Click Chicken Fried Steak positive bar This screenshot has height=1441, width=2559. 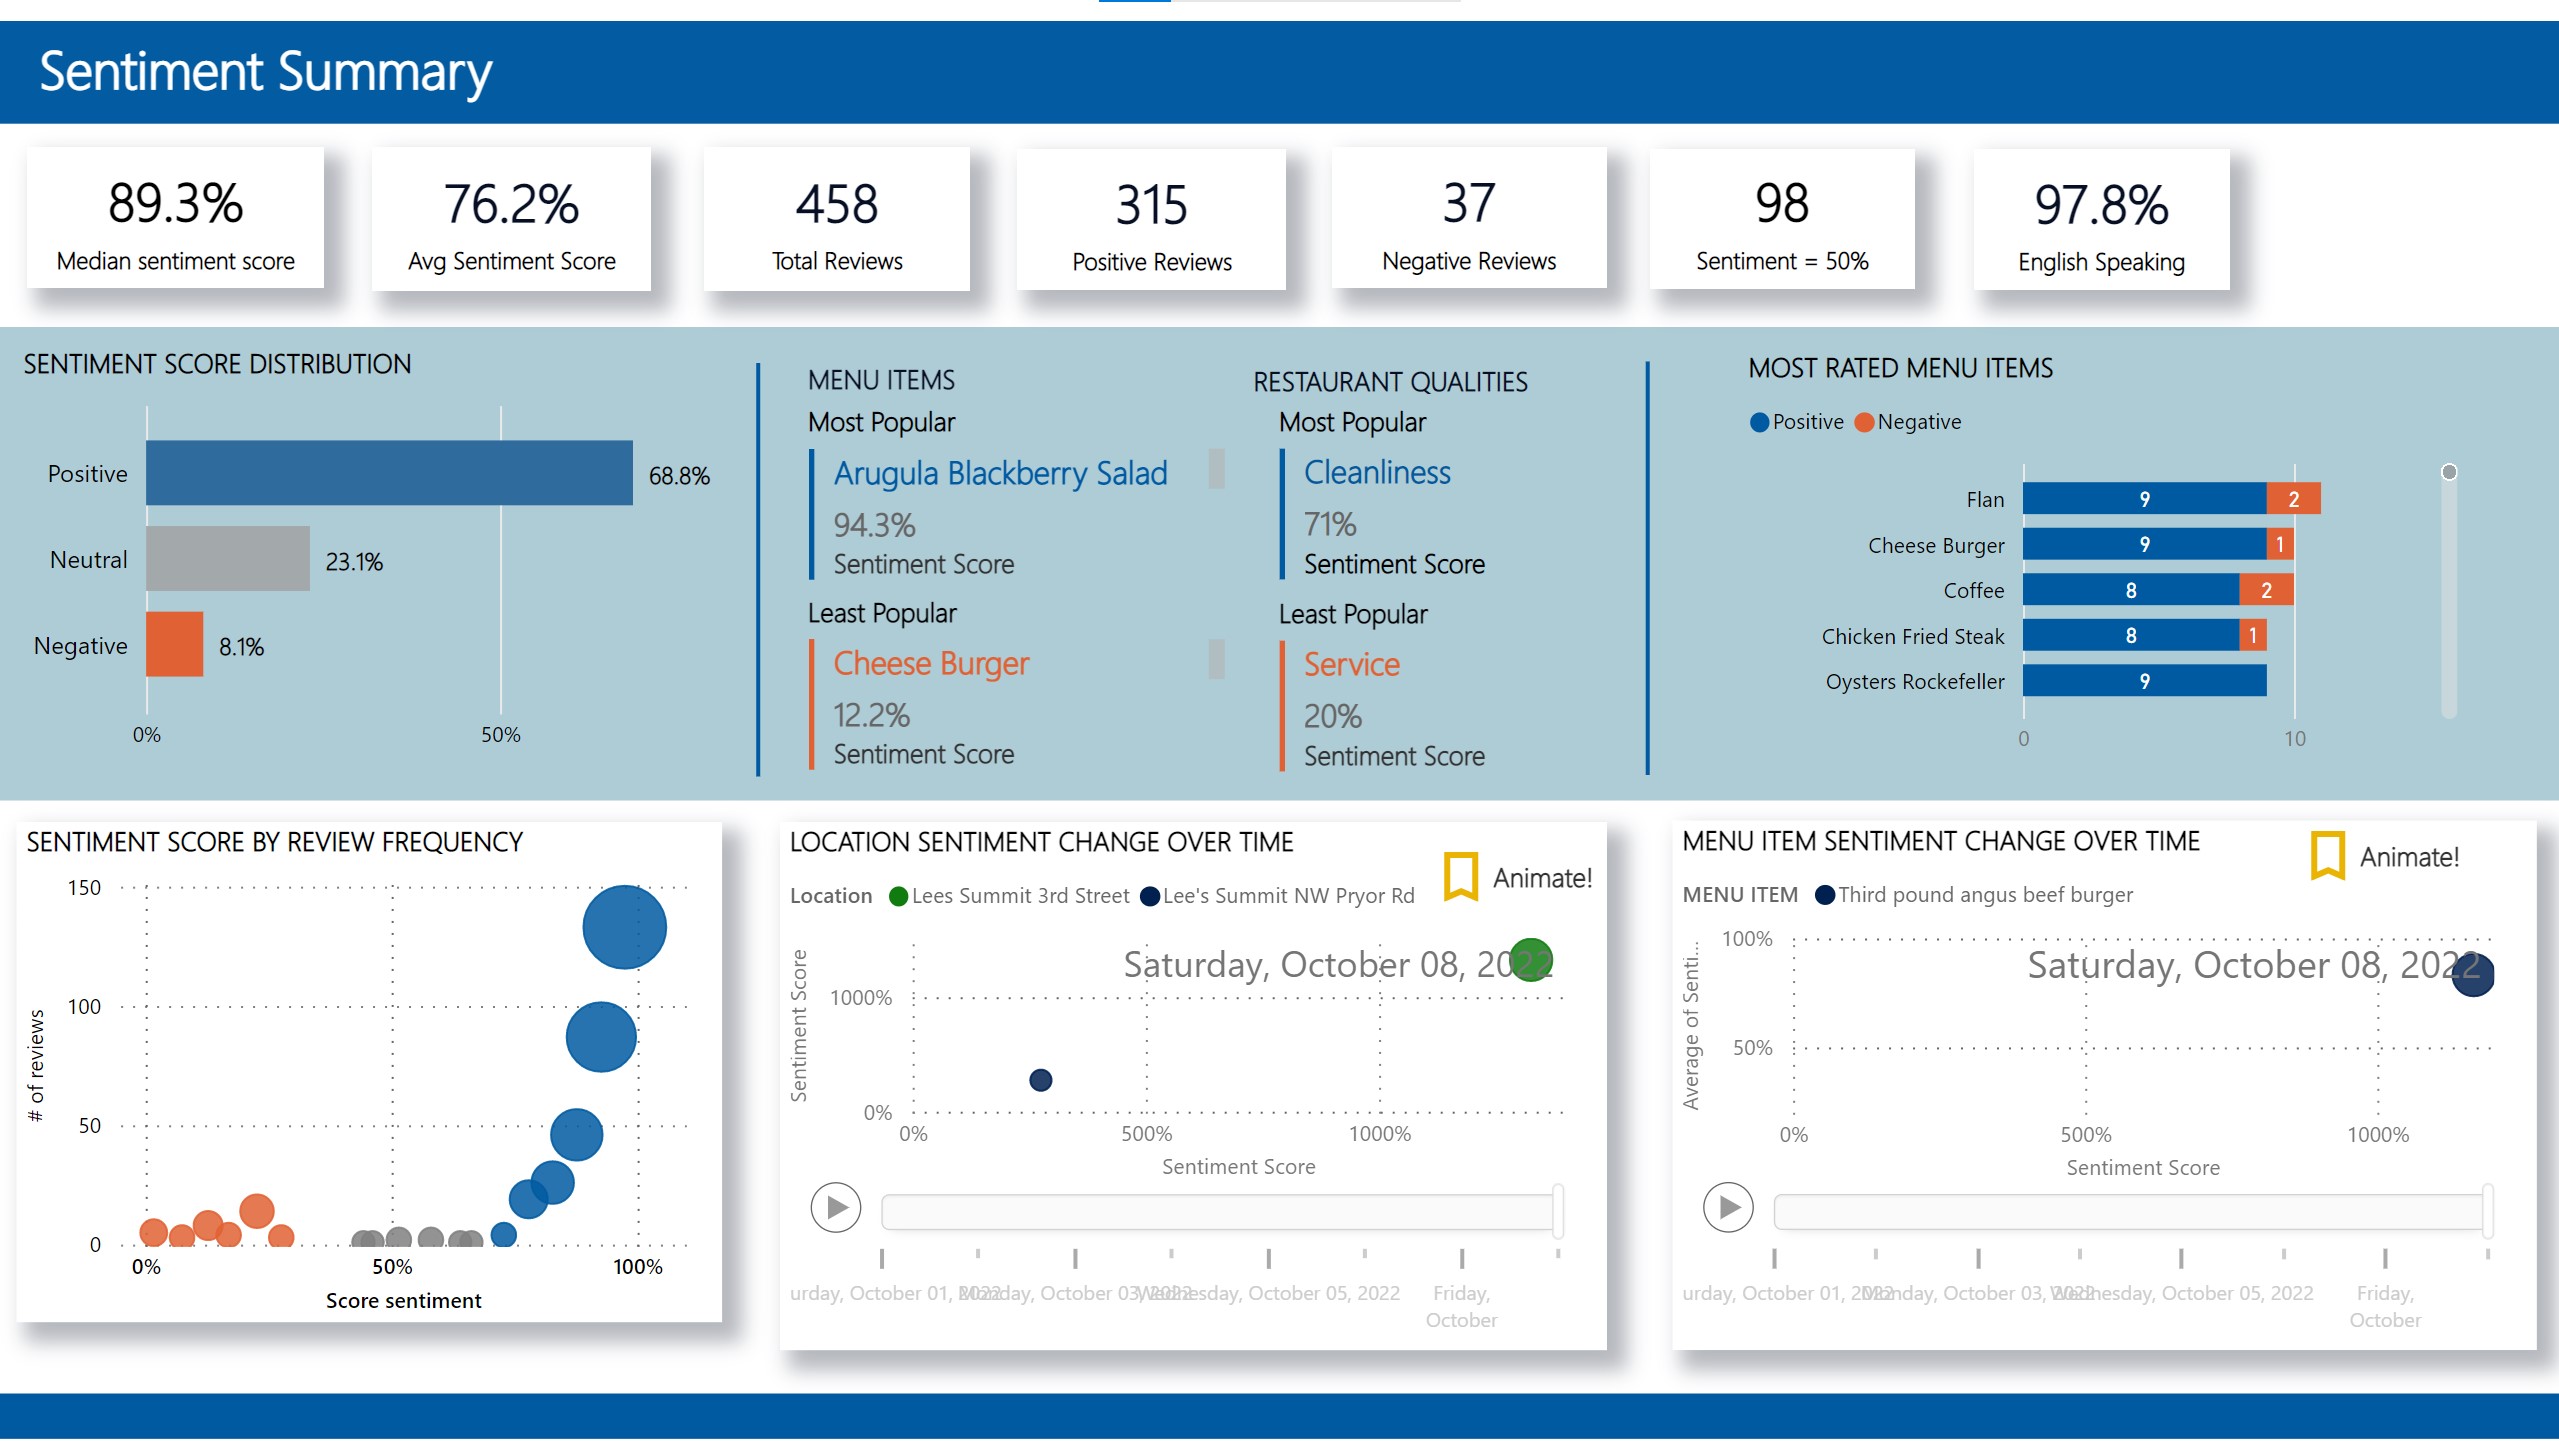(x=2131, y=636)
